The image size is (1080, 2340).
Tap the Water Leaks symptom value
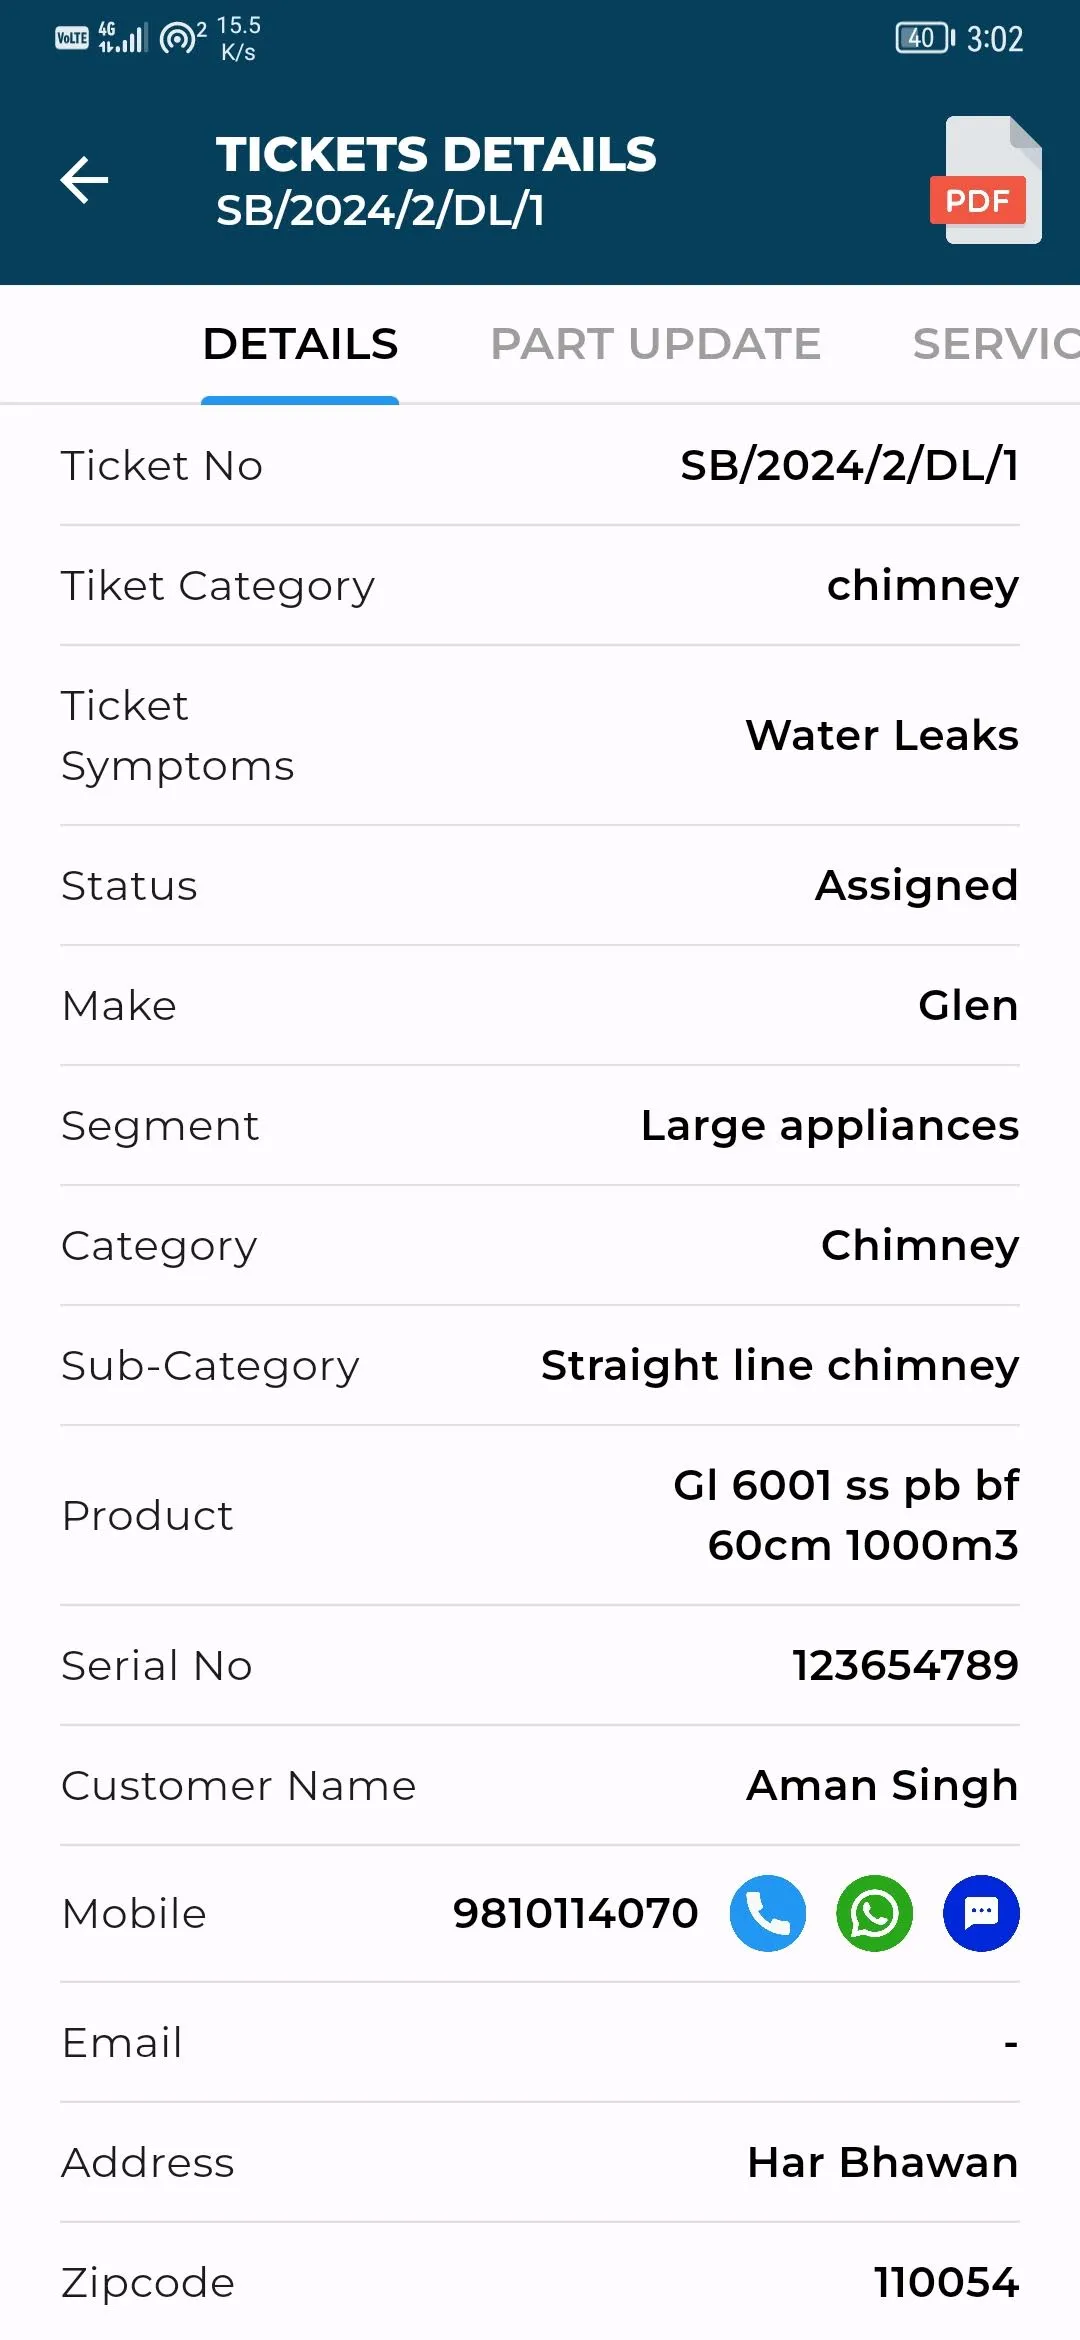tap(882, 735)
